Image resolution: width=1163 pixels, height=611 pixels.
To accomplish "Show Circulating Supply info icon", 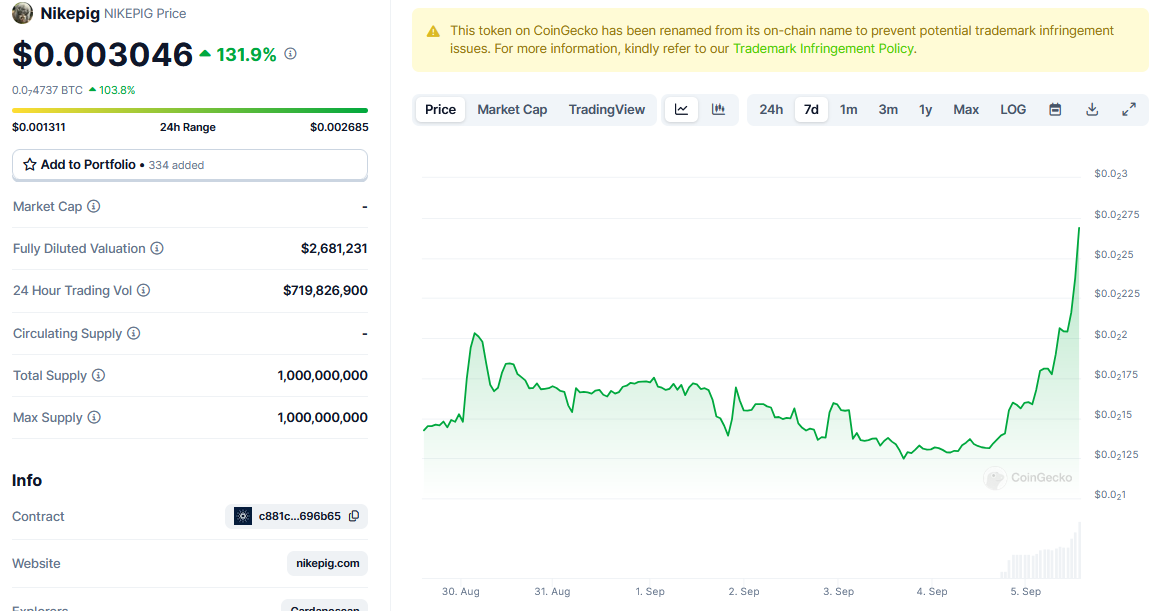I will point(134,333).
